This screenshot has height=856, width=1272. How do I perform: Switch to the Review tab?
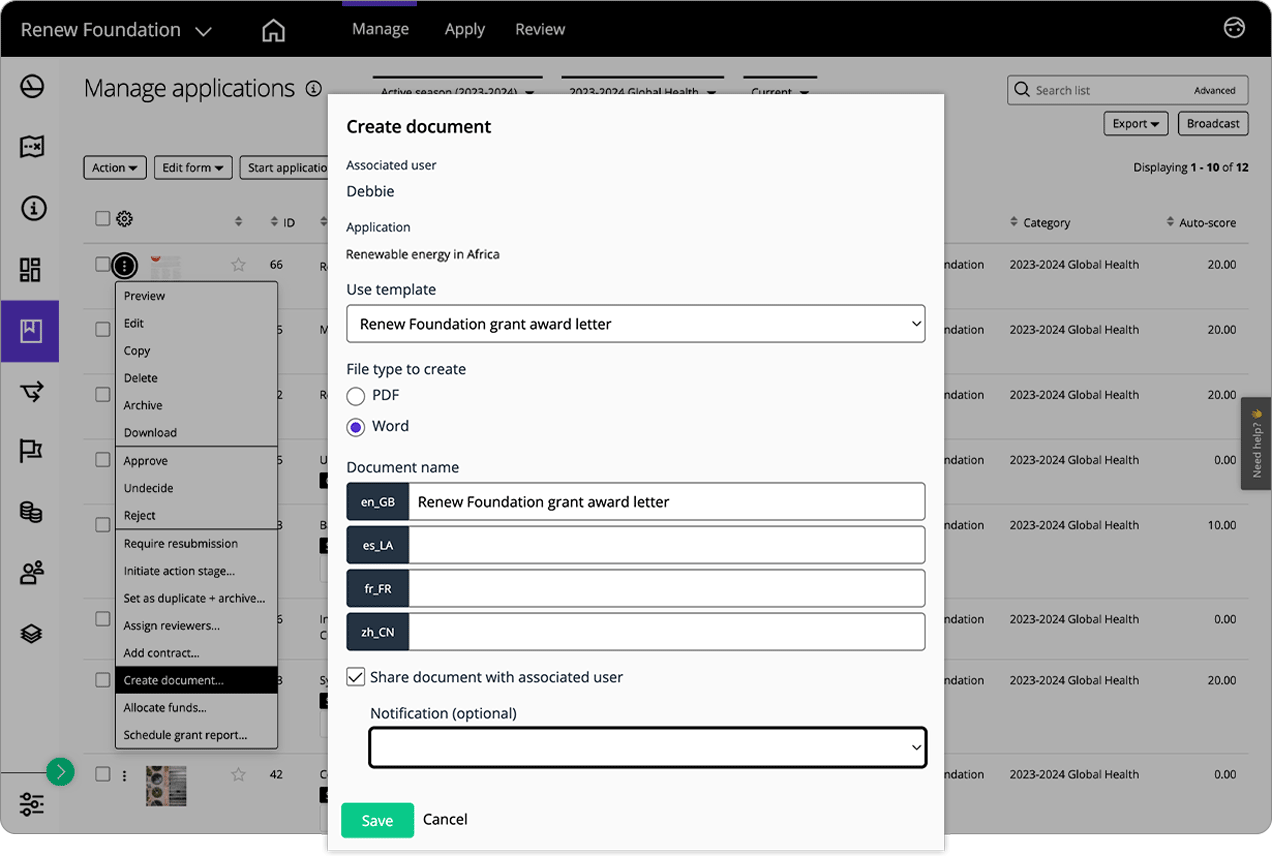540,29
